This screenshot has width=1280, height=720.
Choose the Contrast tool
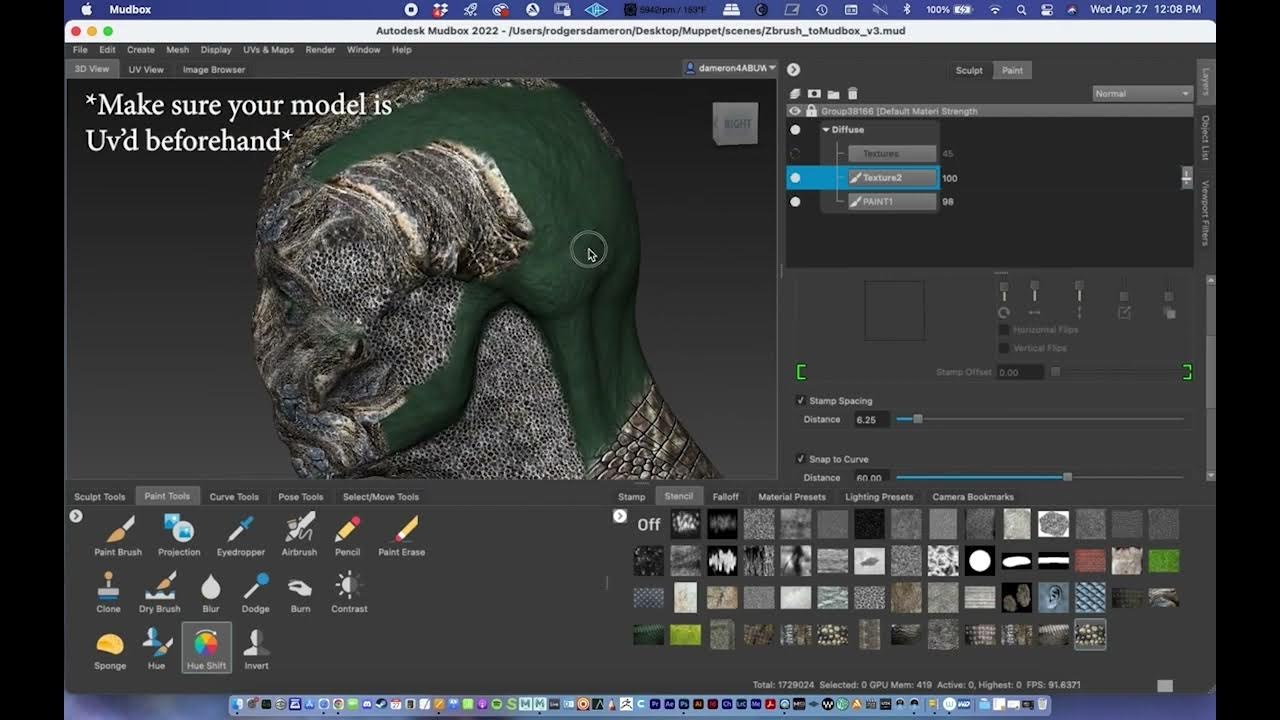349,592
